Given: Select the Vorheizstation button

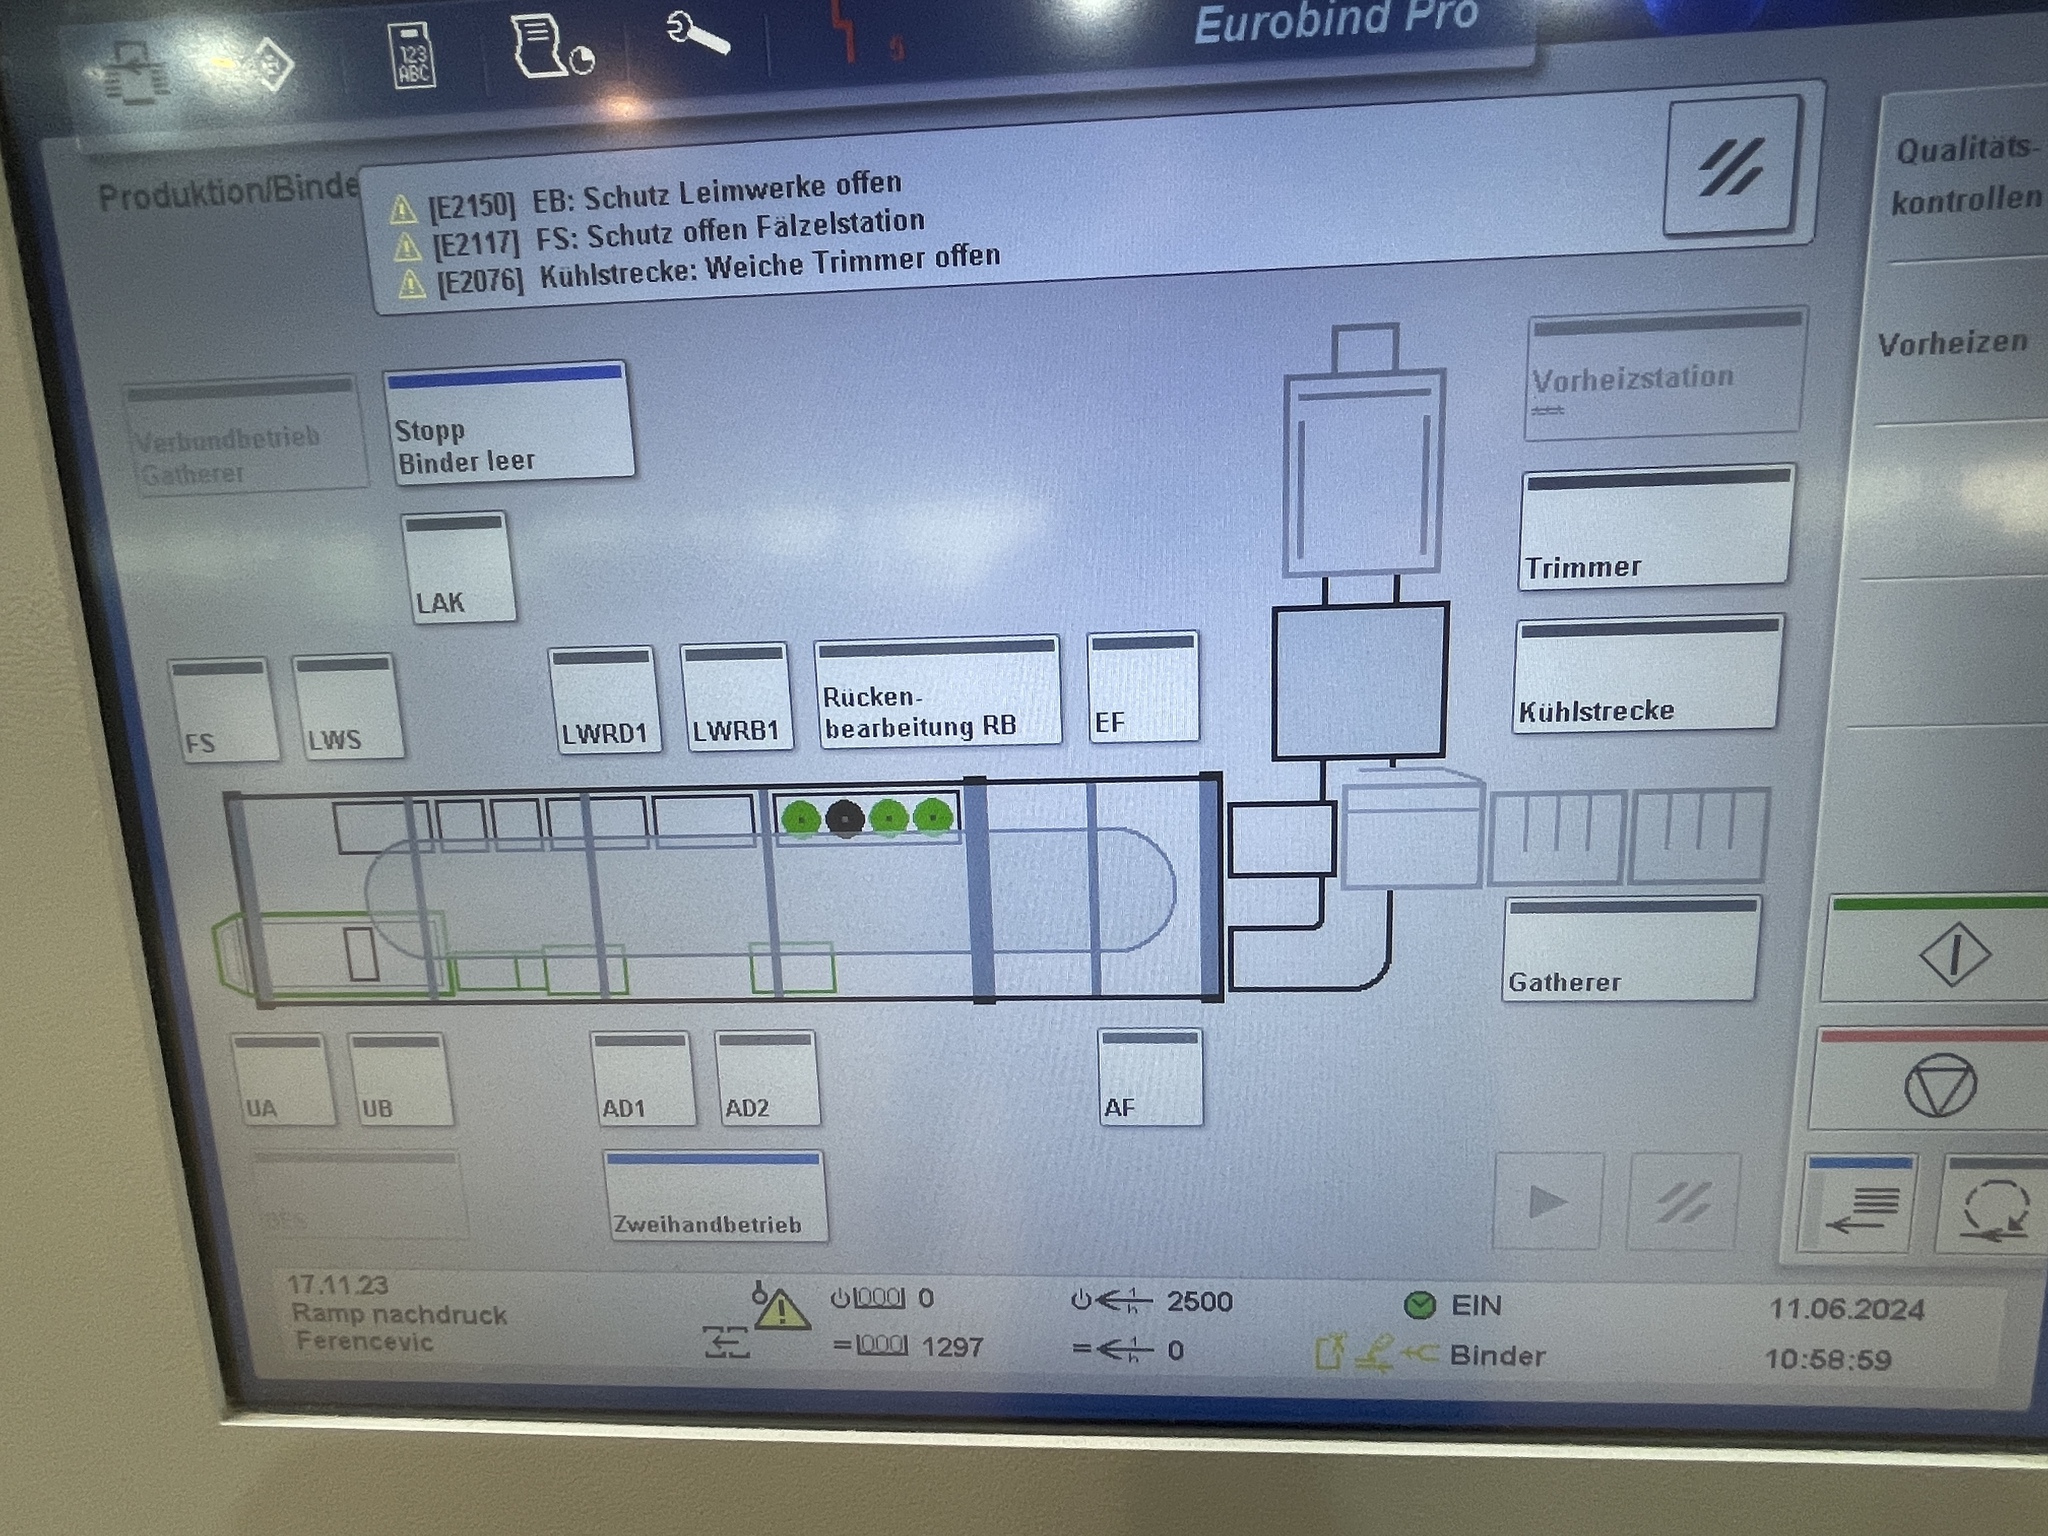Looking at the screenshot, I should (1664, 374).
